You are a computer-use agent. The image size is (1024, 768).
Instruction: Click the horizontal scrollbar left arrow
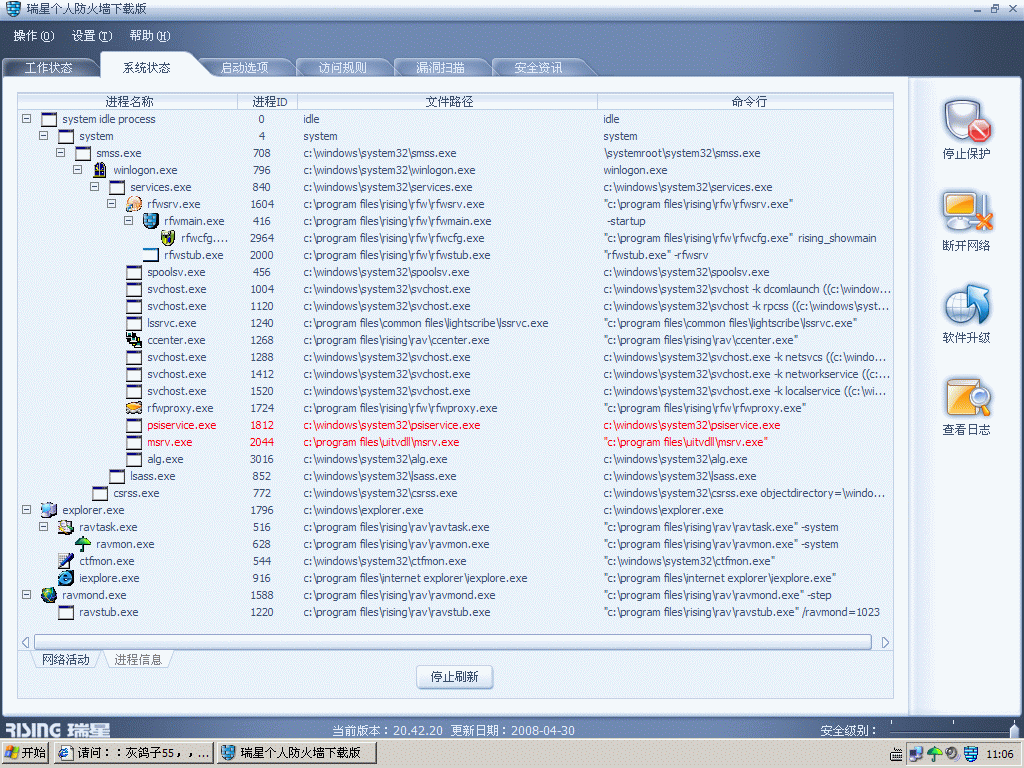pyautogui.click(x=25, y=643)
